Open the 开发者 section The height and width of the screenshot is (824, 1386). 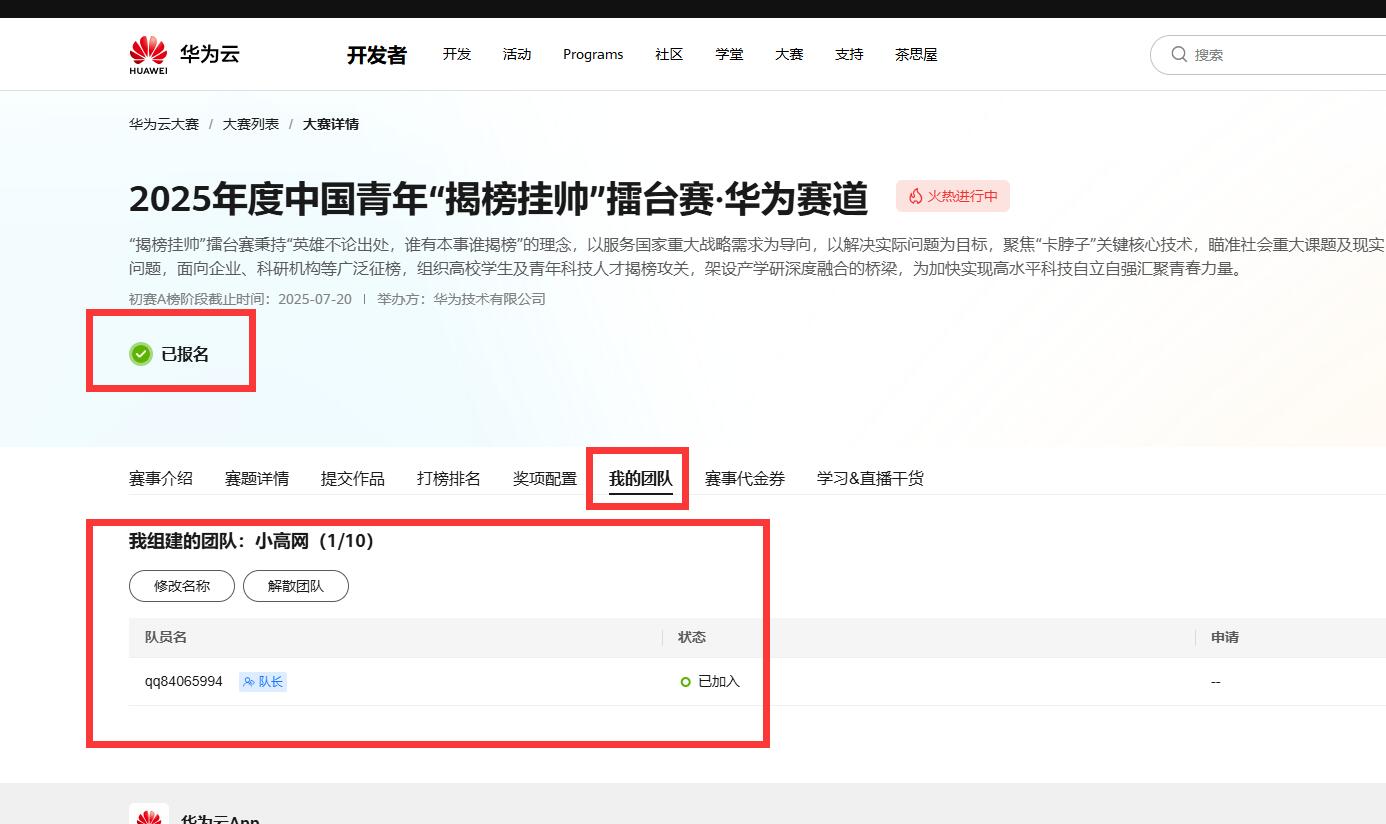(x=377, y=55)
